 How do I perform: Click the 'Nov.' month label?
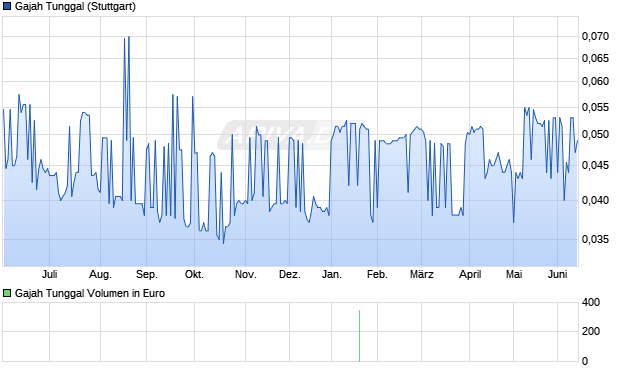coord(246,274)
